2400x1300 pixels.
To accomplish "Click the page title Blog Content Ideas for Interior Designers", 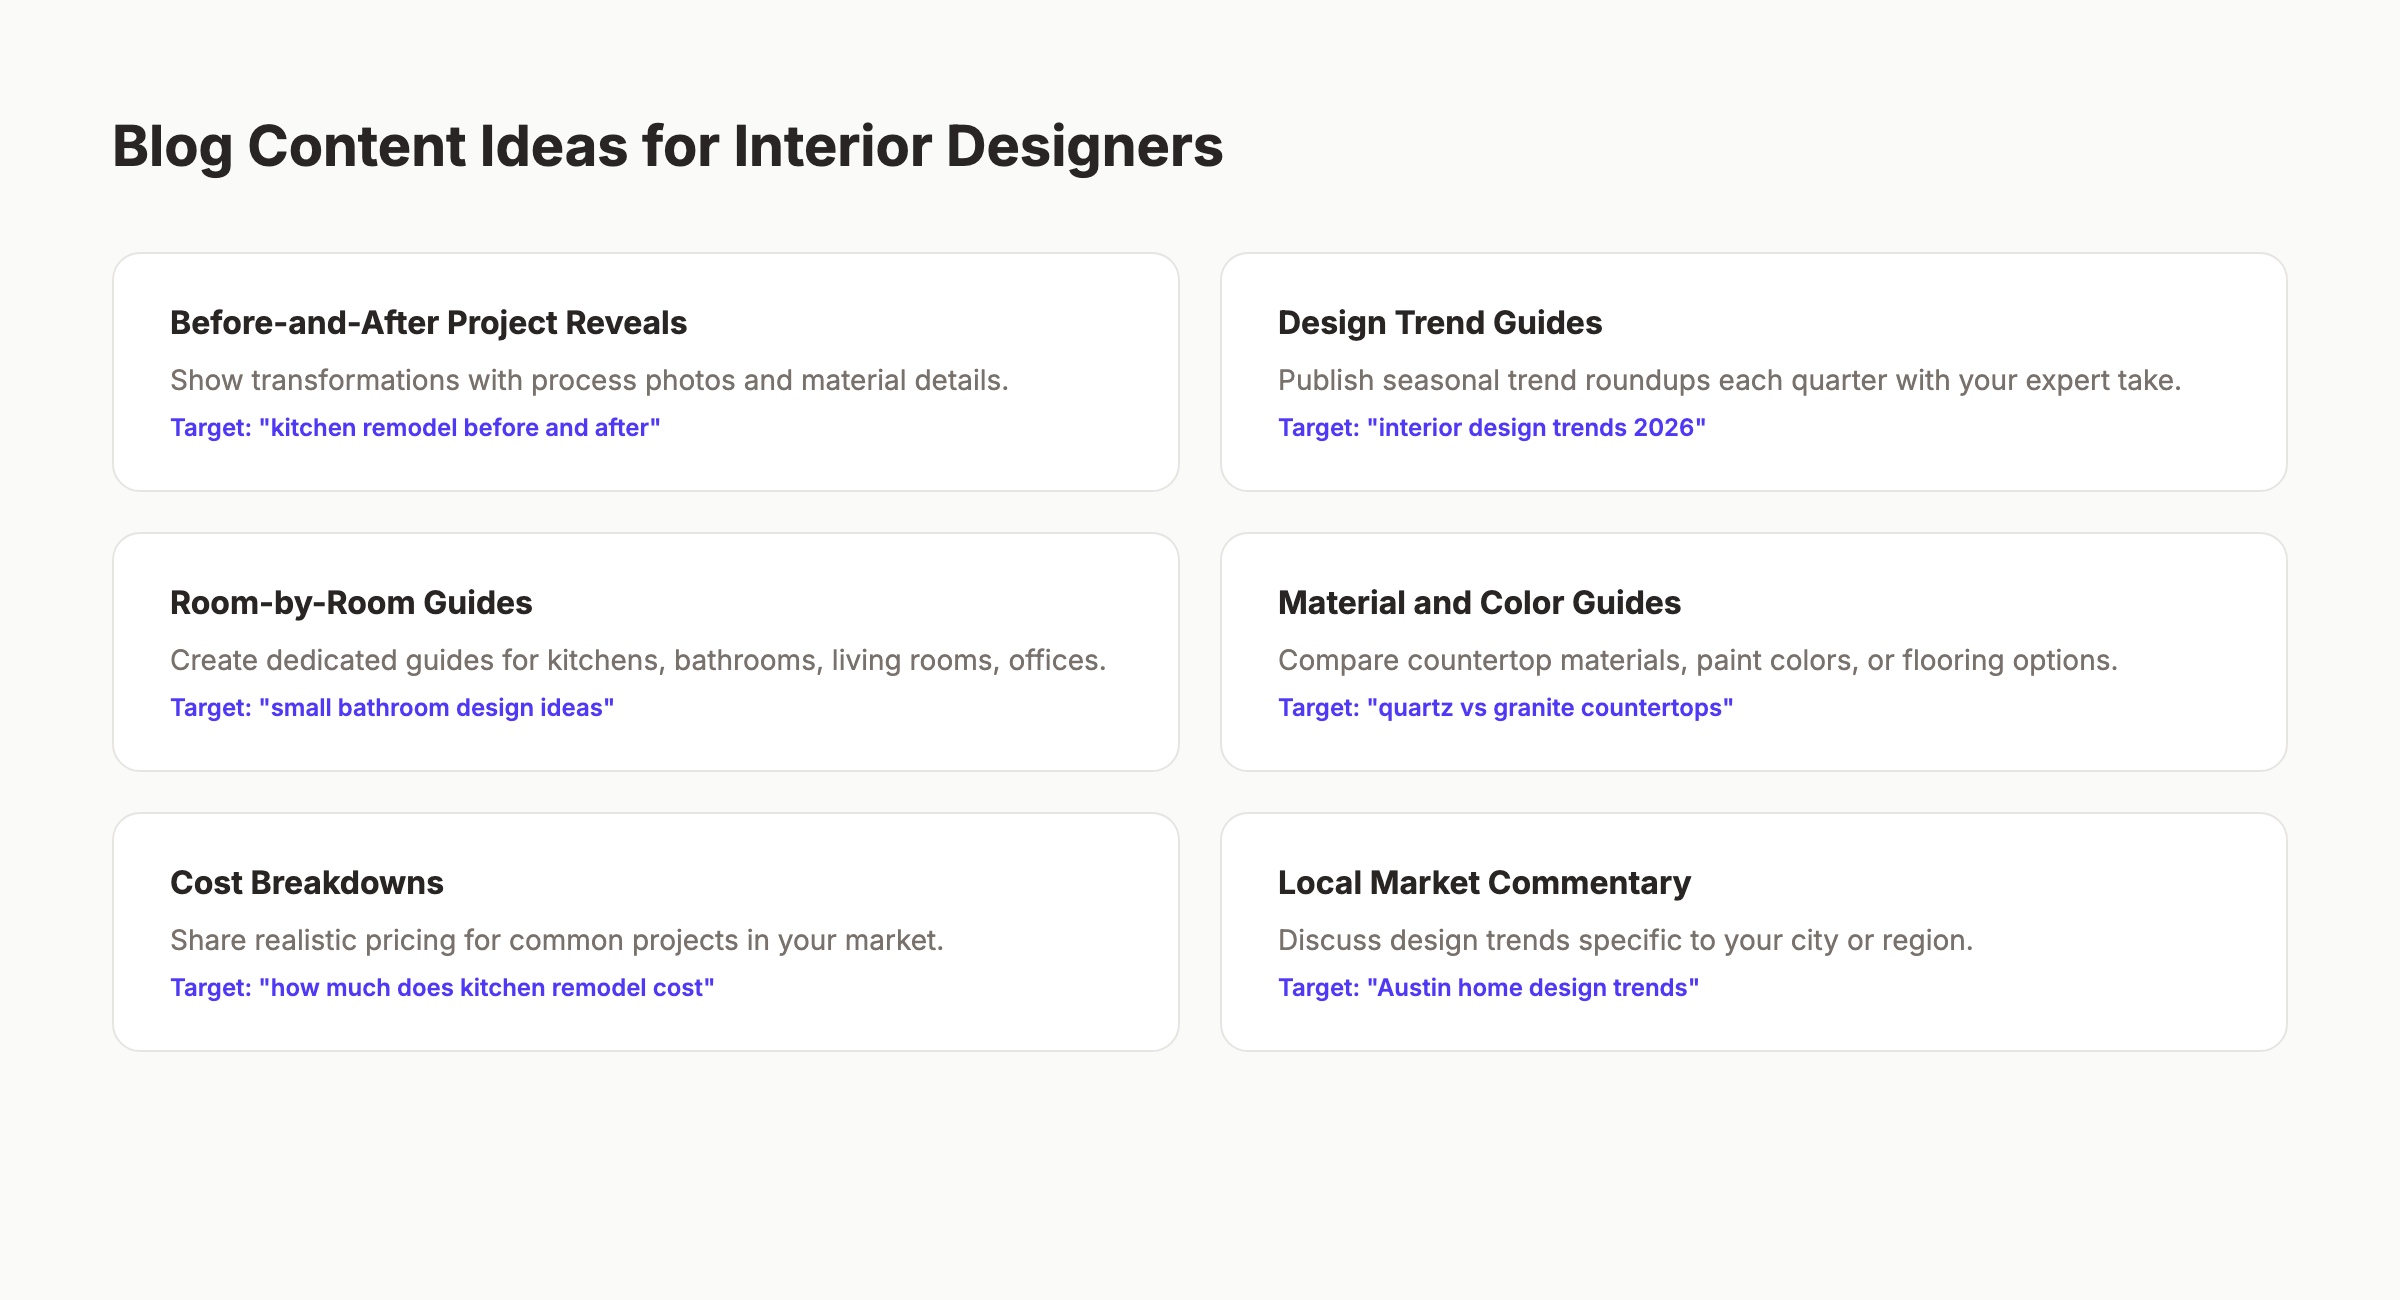I will pos(667,146).
